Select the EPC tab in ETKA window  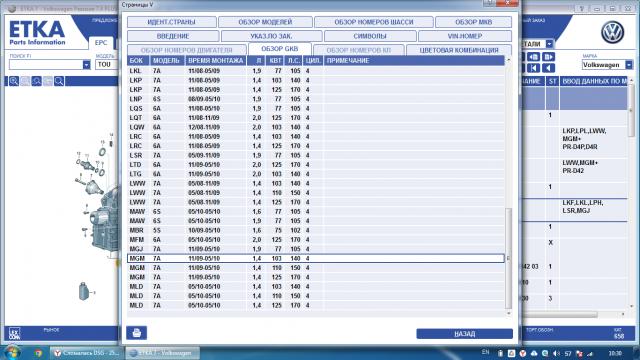tap(101, 42)
